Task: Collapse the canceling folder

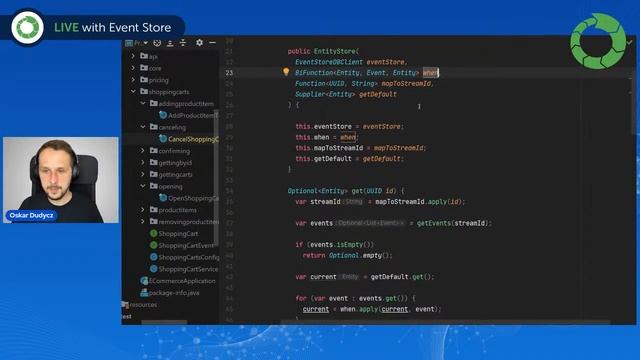Action: click(x=143, y=127)
